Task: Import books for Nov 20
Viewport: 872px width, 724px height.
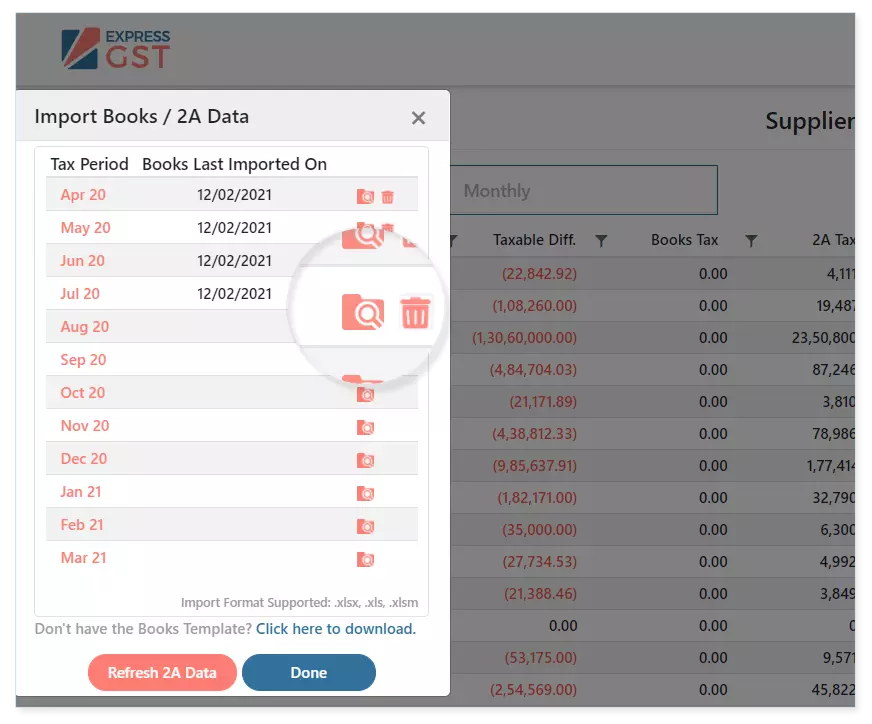Action: (365, 425)
